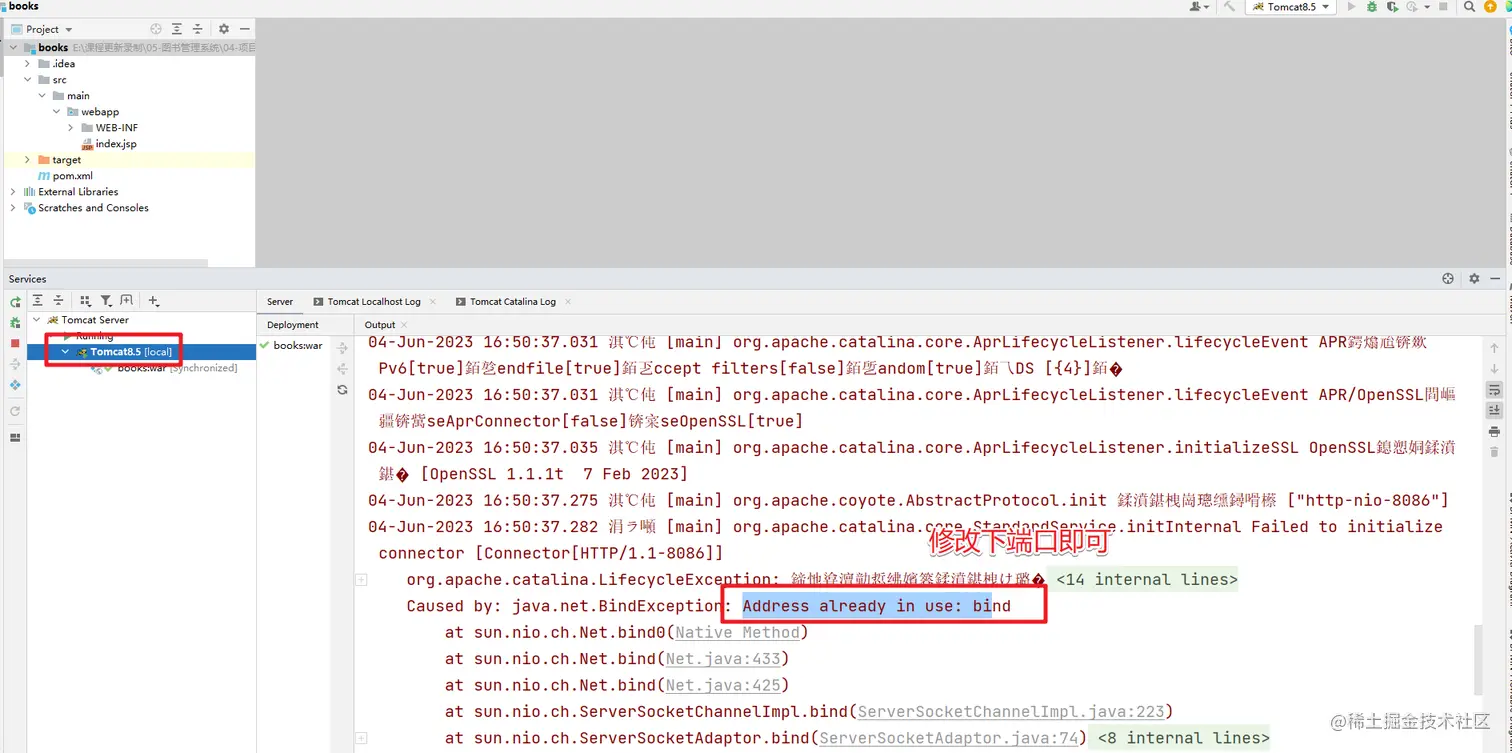
Task: Click the Stop square in top toolbar
Action: click(1443, 7)
